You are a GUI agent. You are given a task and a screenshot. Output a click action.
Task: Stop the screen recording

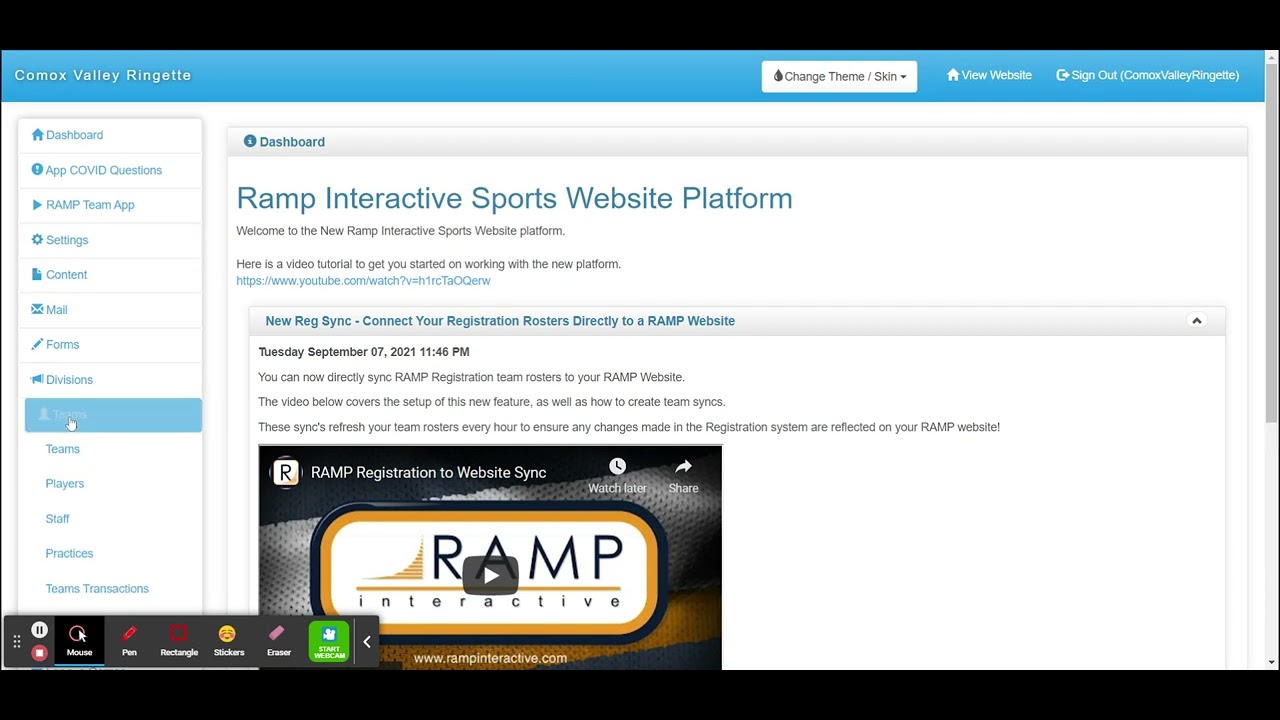(x=39, y=653)
